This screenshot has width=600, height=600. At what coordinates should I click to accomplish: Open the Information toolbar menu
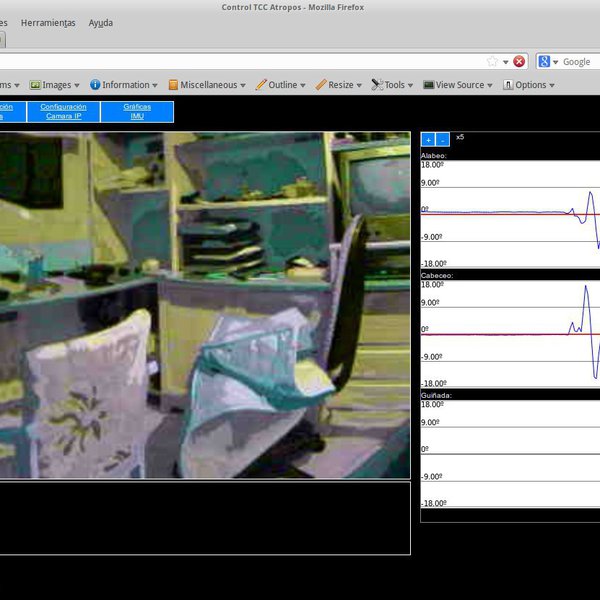coord(124,85)
